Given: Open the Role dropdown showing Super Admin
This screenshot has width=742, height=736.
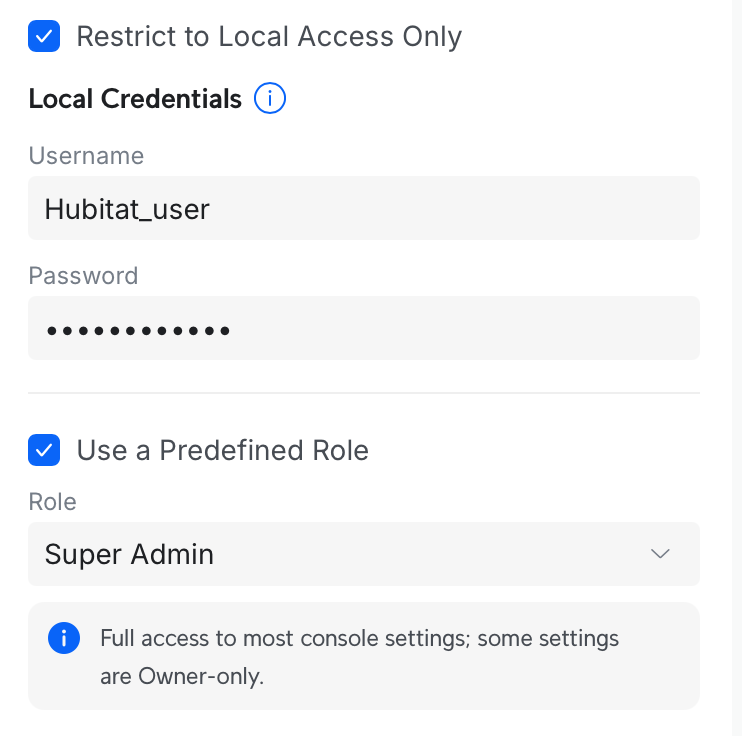Looking at the screenshot, I should (364, 554).
